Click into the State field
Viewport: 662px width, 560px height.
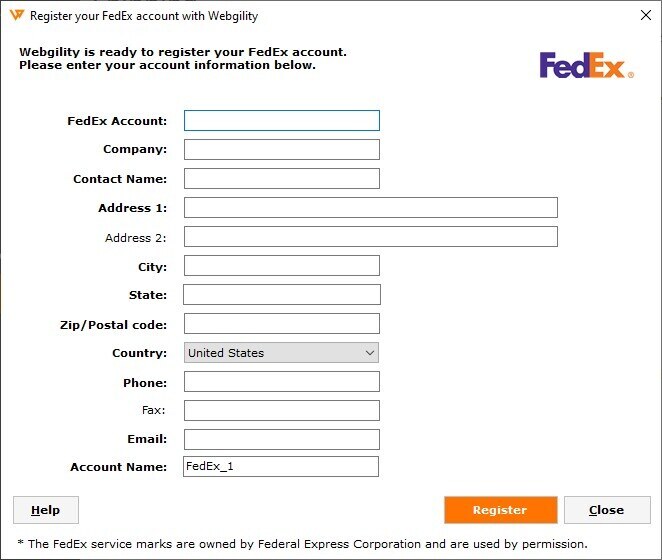coord(282,295)
